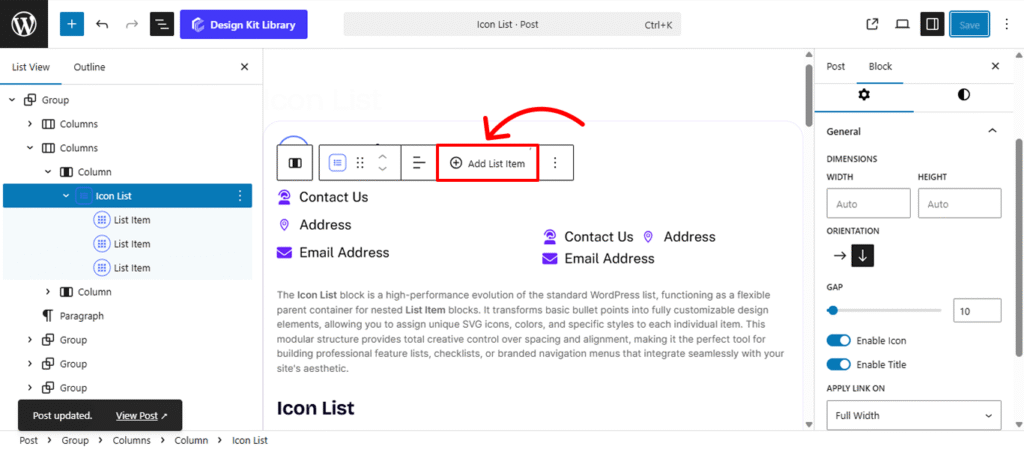Switch to the Outline tab
Viewport: 1024px width, 449px height.
pyautogui.click(x=89, y=67)
